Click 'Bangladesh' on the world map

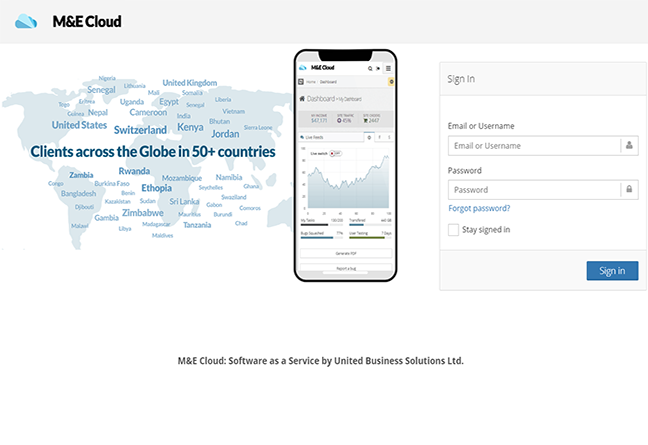79,193
